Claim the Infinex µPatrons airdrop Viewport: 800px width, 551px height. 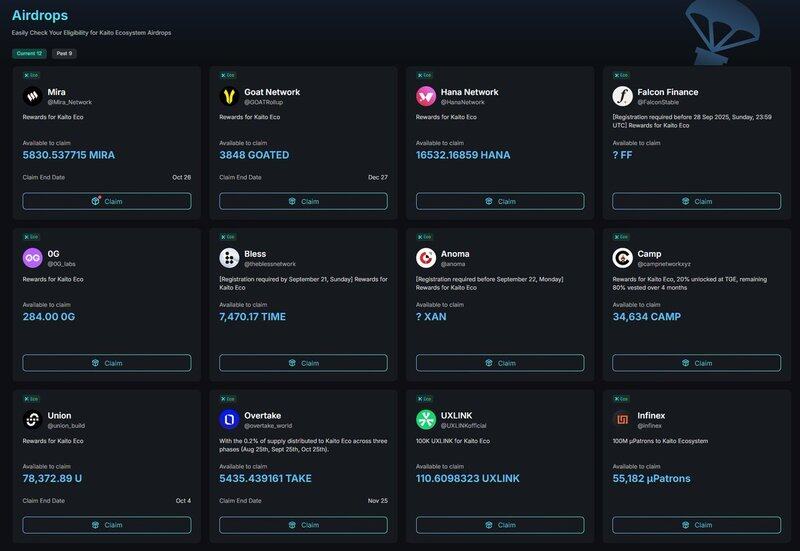(x=696, y=524)
